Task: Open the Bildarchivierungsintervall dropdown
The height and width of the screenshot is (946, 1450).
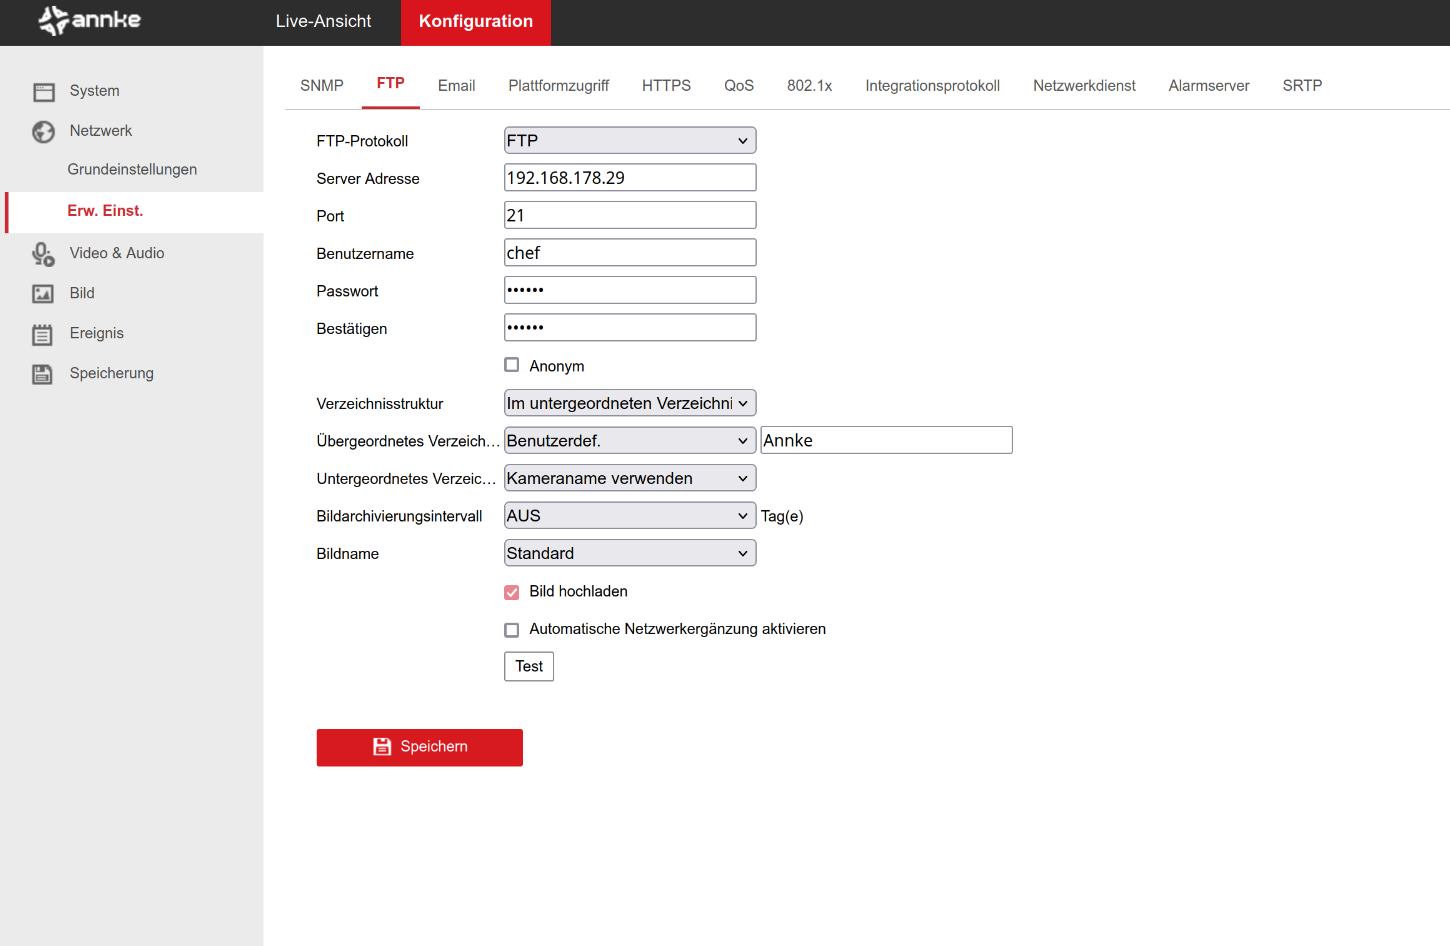Action: coord(629,516)
